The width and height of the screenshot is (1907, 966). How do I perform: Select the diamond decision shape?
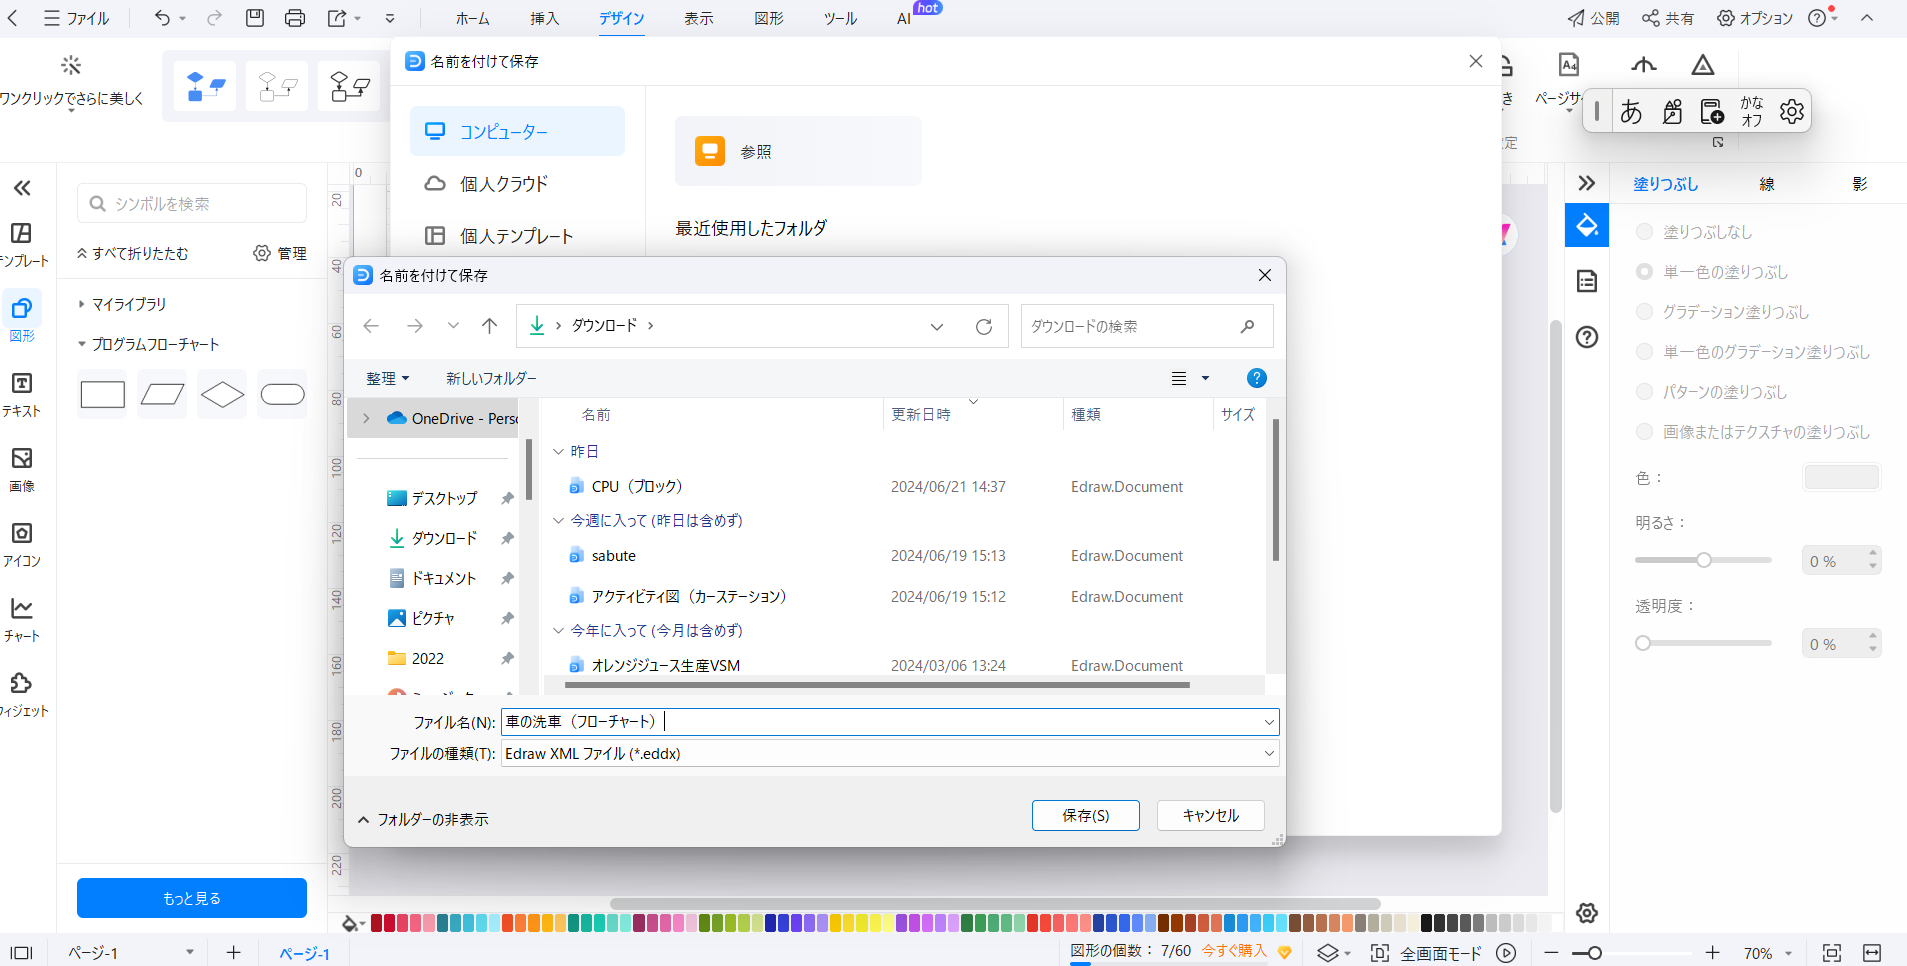(x=222, y=395)
